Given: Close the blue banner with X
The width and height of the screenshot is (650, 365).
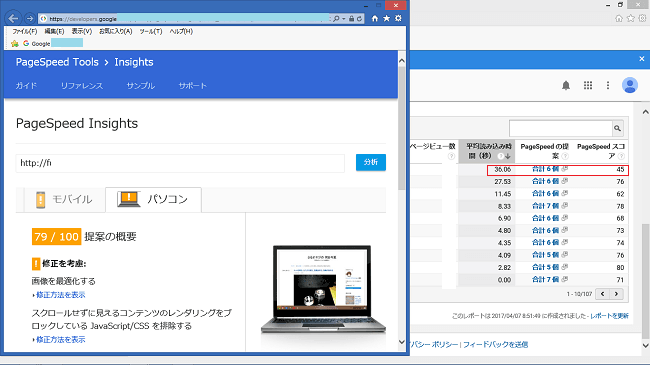Looking at the screenshot, I should pyautogui.click(x=642, y=59).
